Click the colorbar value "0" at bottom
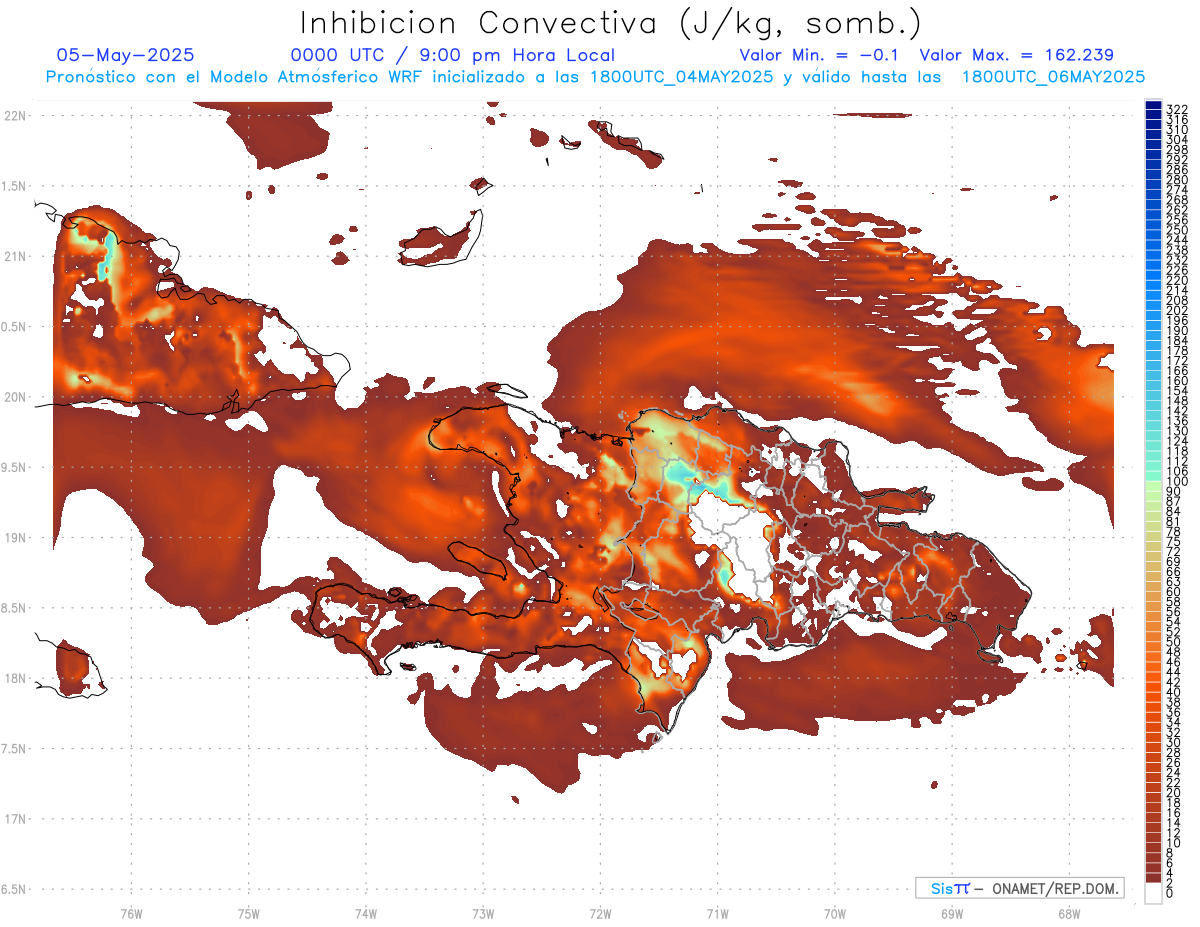Screen dimensions: 1200x927 click(1171, 894)
